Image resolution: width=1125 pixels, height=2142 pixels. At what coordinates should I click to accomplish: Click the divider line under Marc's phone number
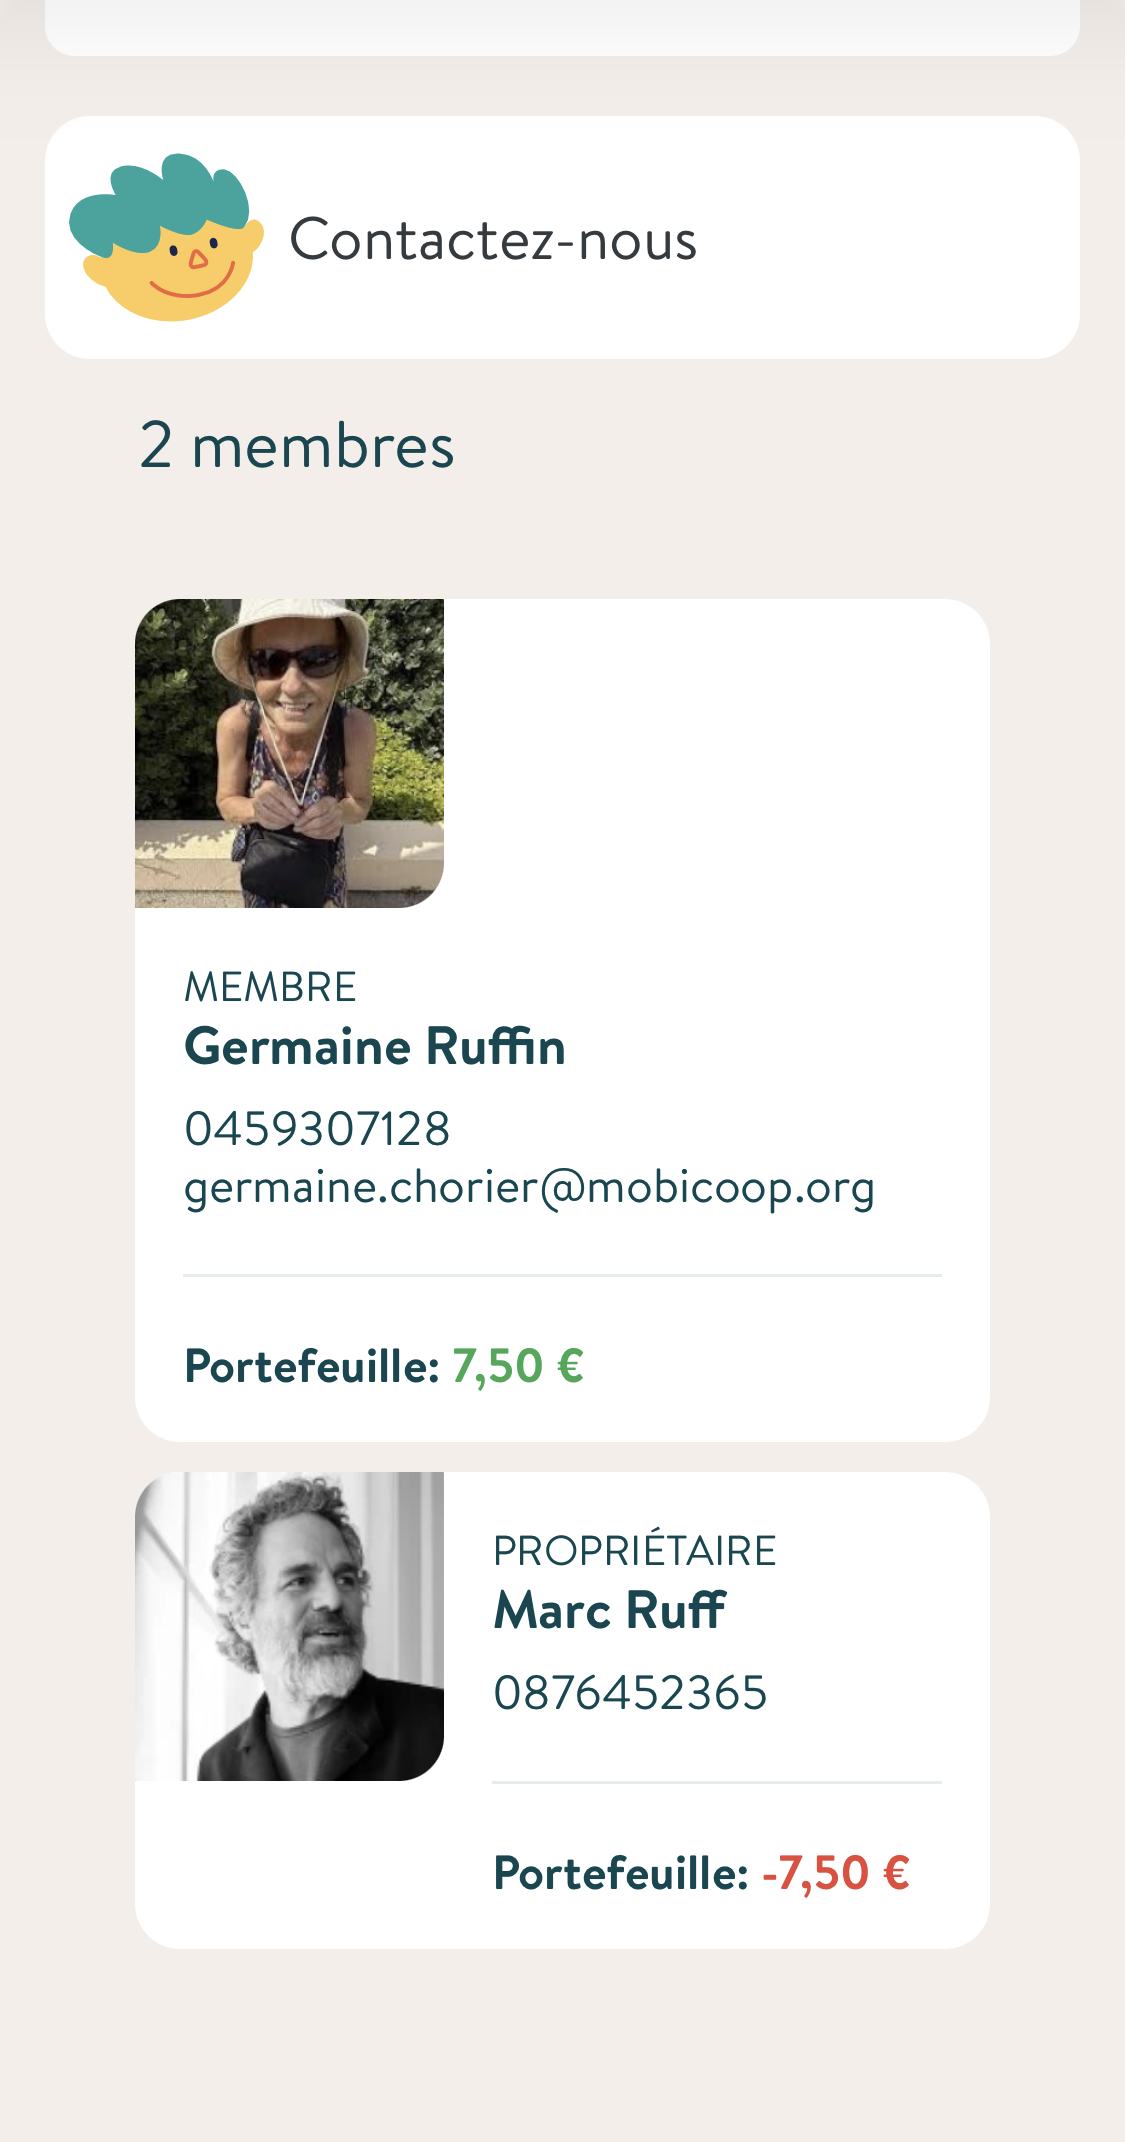coord(716,1782)
